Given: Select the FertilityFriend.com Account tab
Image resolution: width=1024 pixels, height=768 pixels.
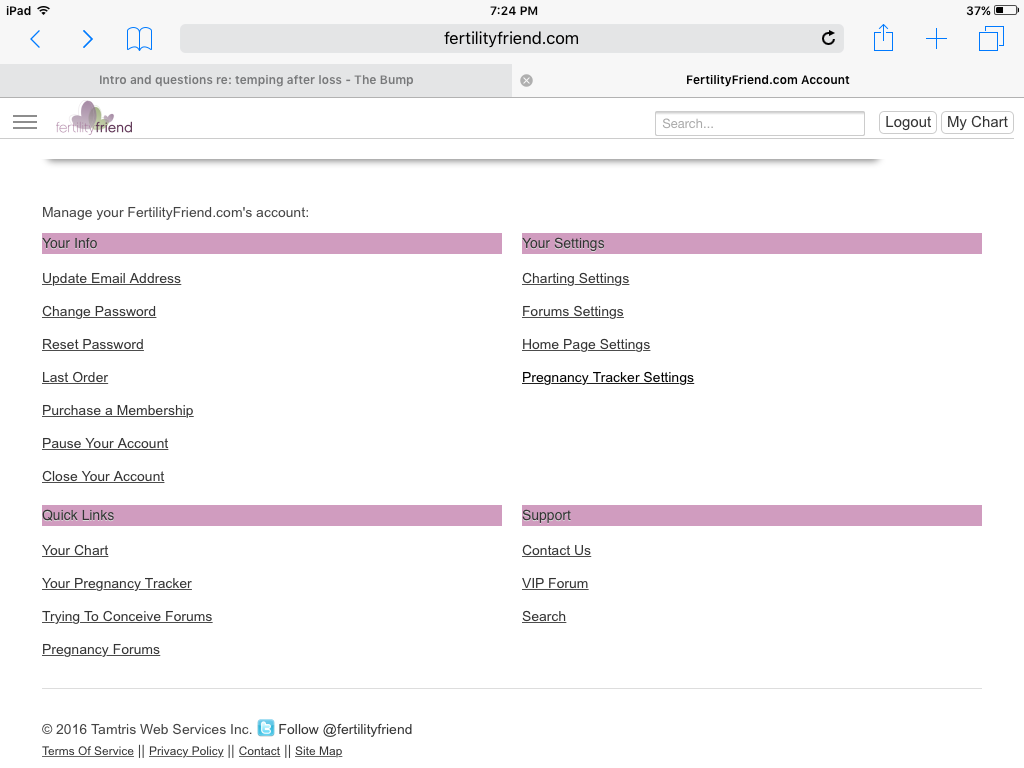Looking at the screenshot, I should [x=767, y=80].
